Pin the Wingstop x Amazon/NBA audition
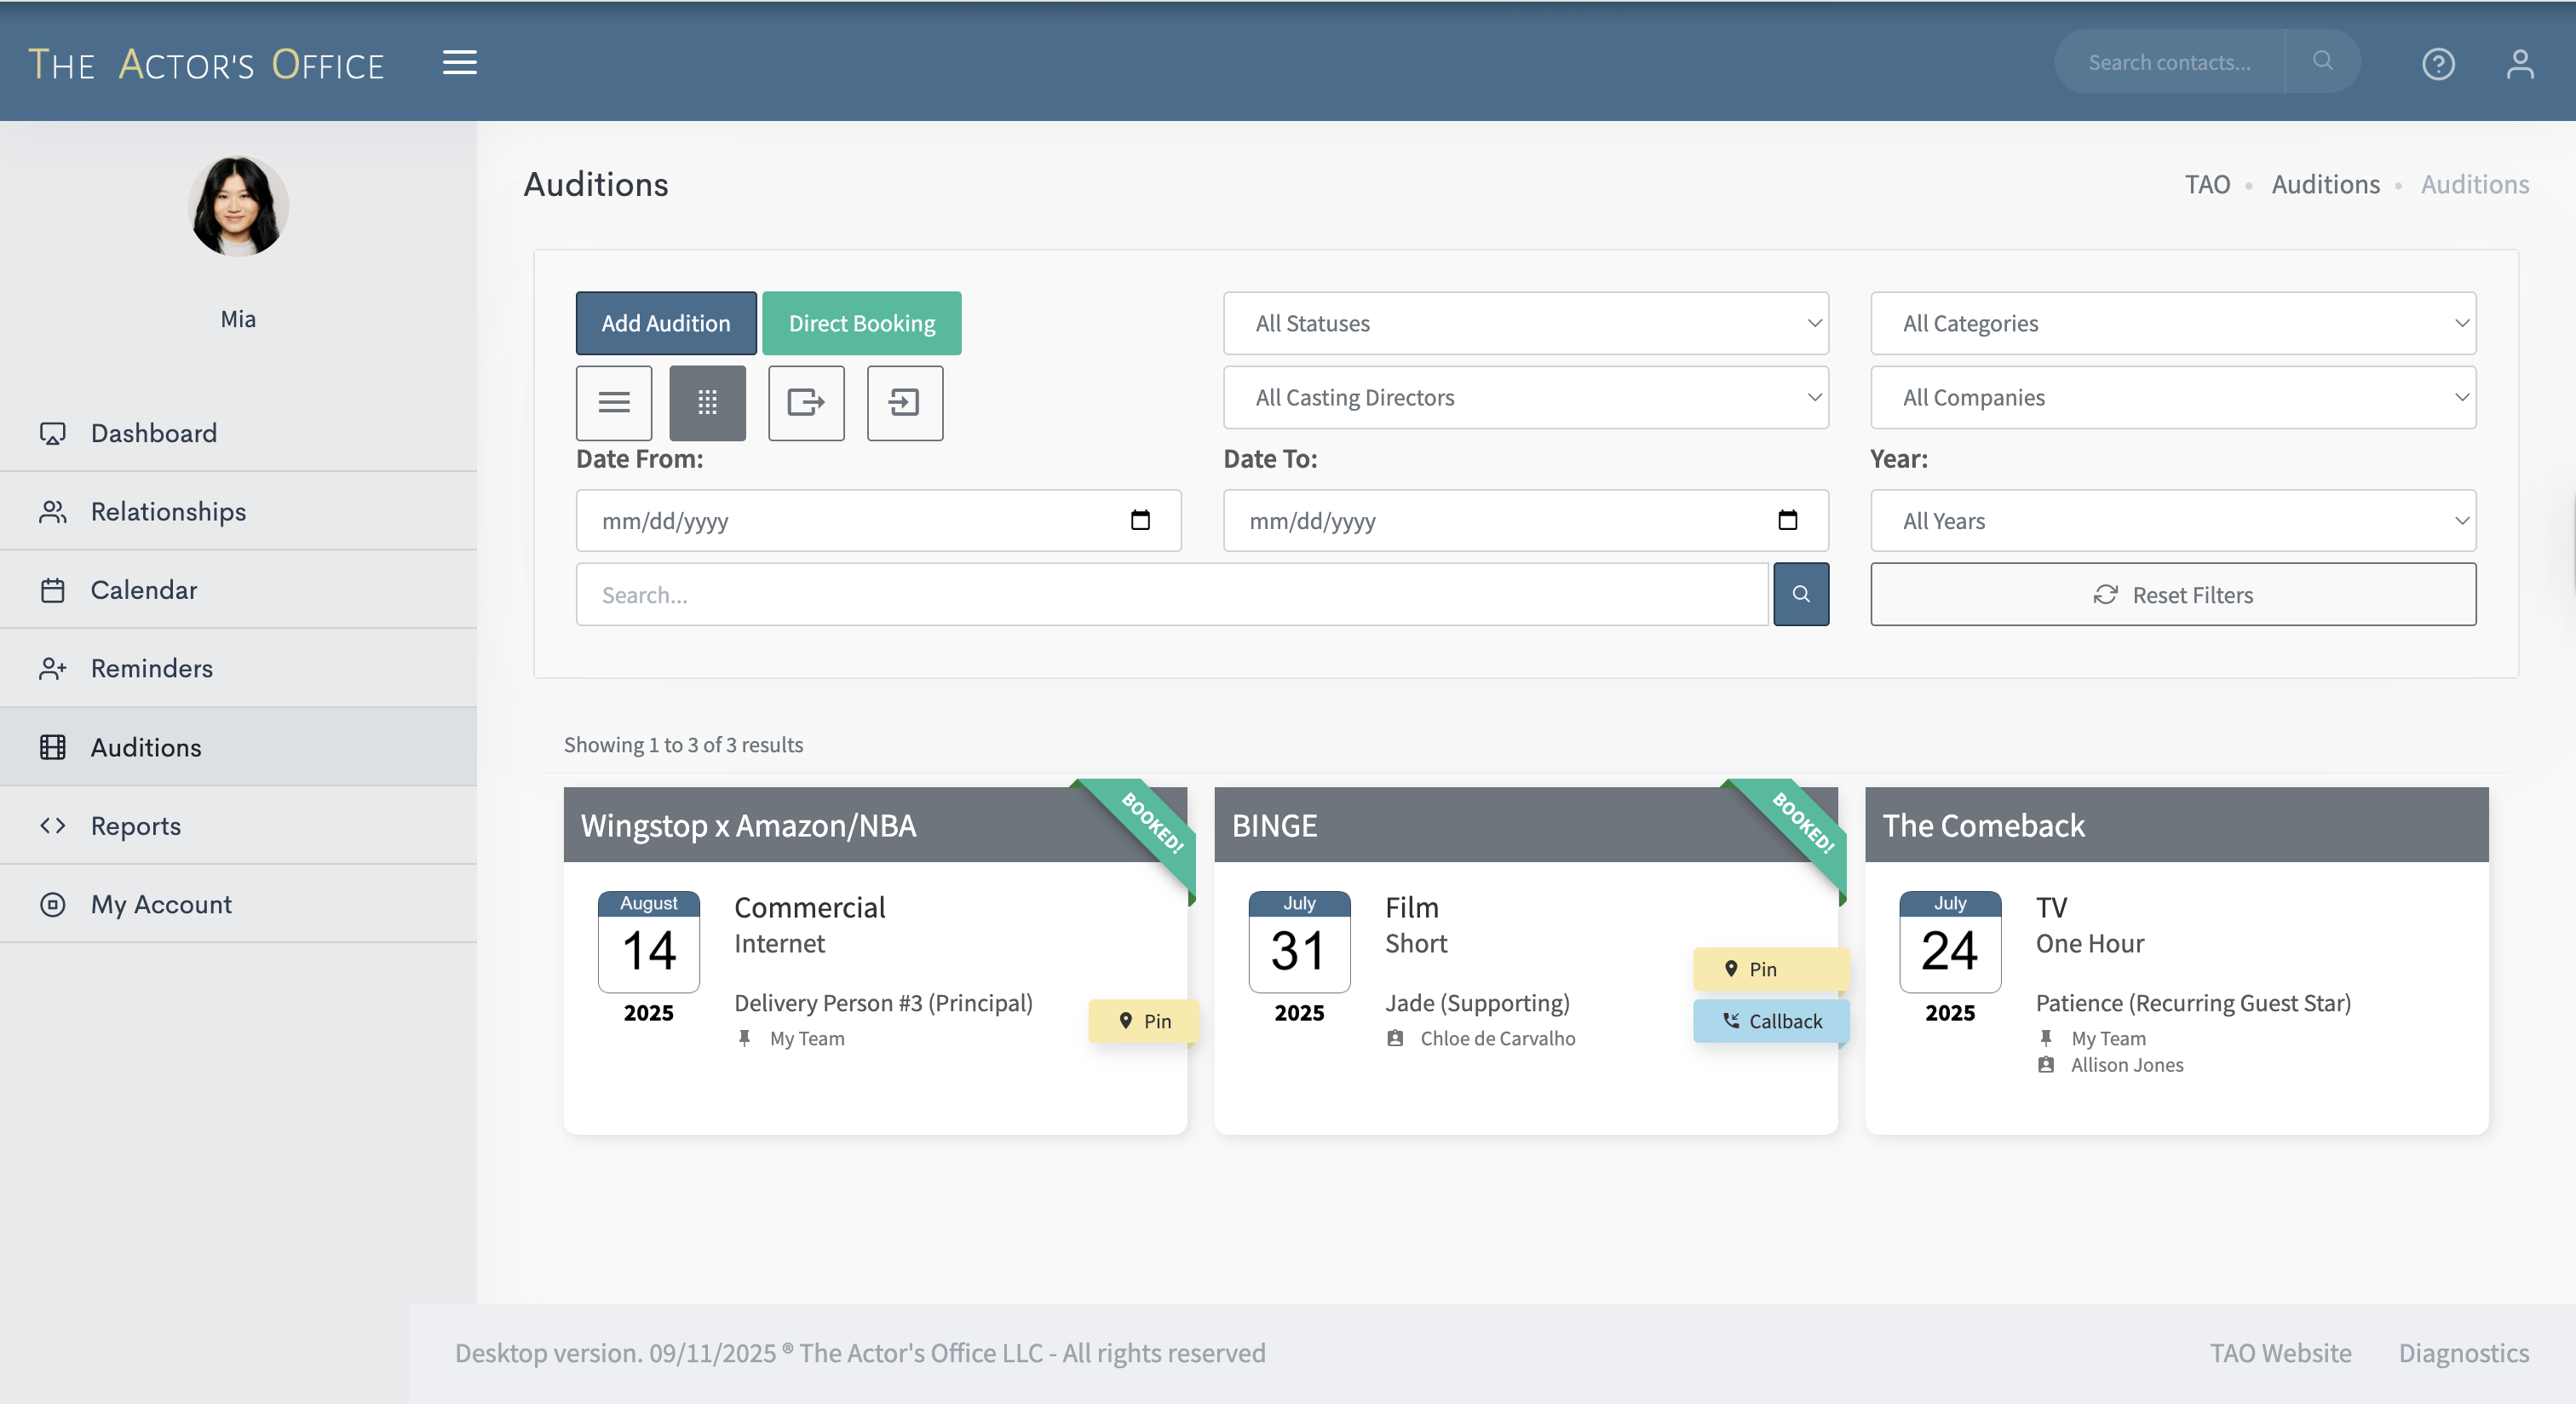 pos(1143,1021)
